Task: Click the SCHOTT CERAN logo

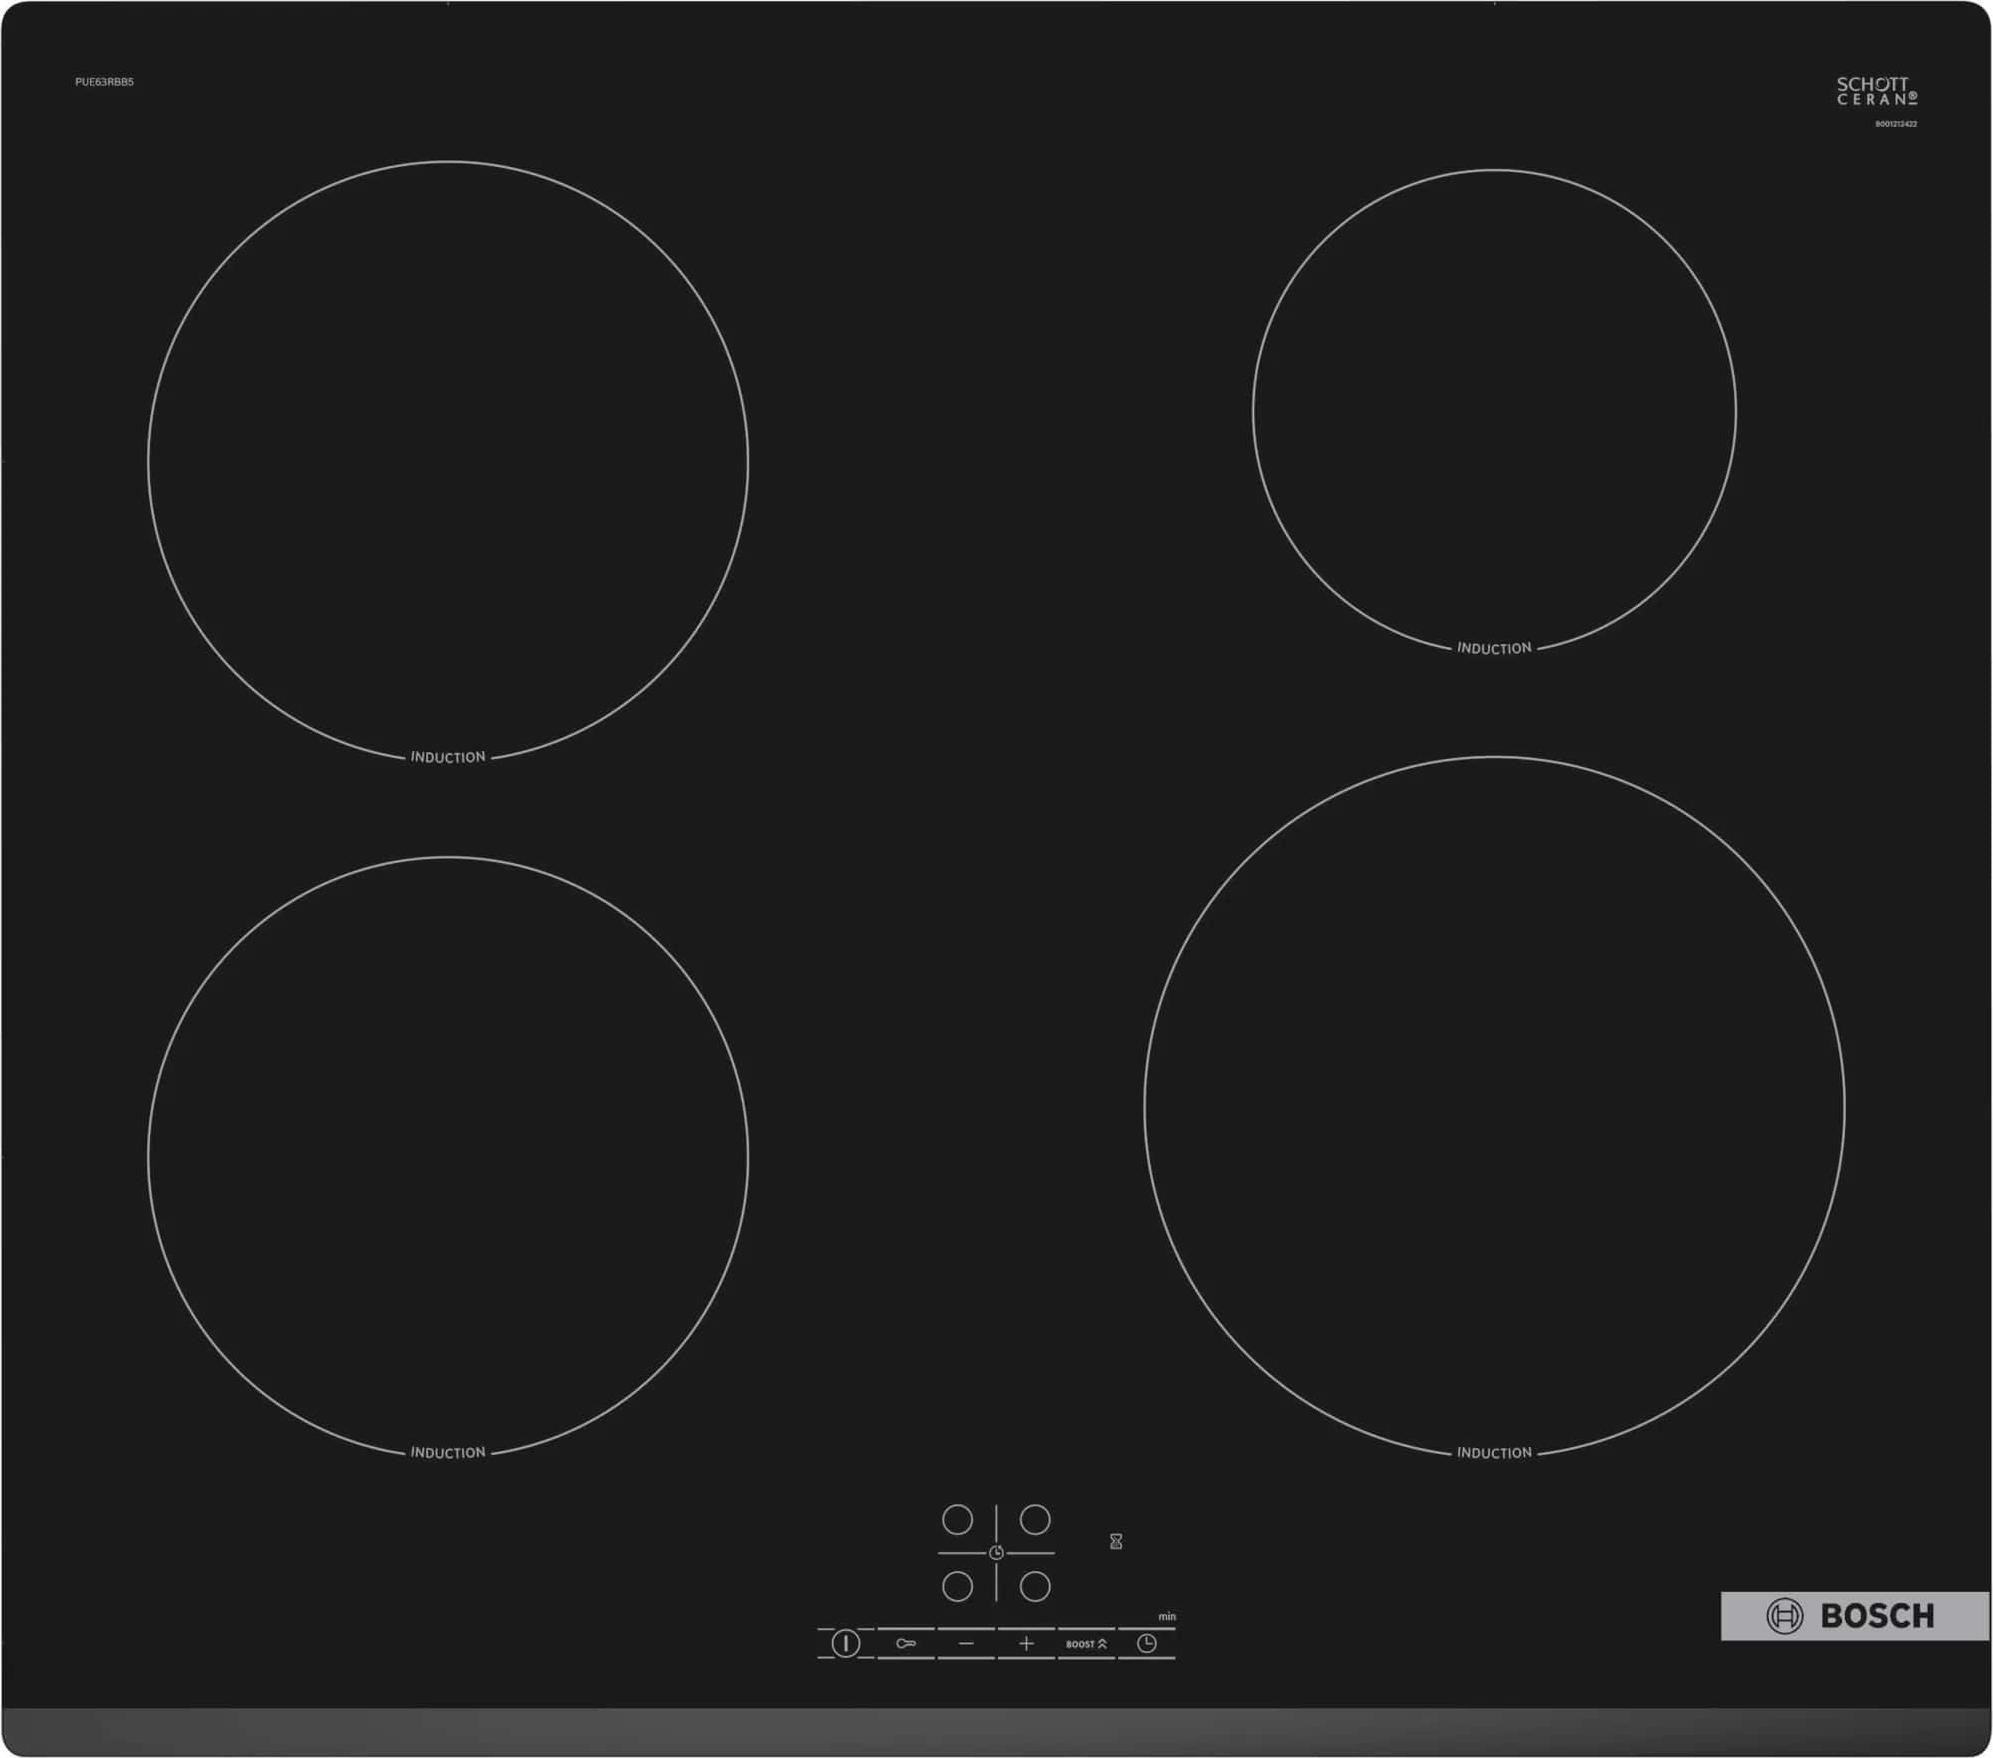Action: click(x=1876, y=91)
